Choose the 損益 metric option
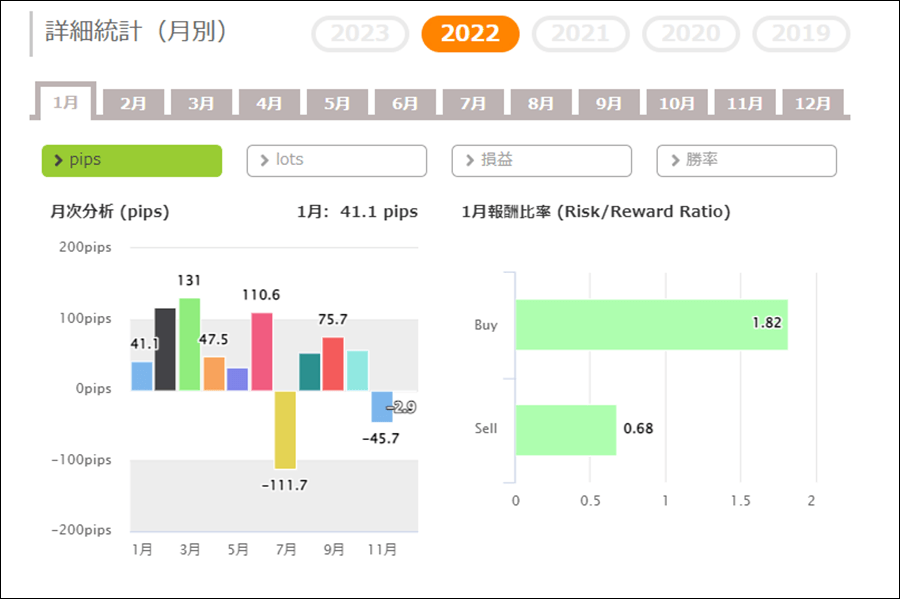 (541, 160)
